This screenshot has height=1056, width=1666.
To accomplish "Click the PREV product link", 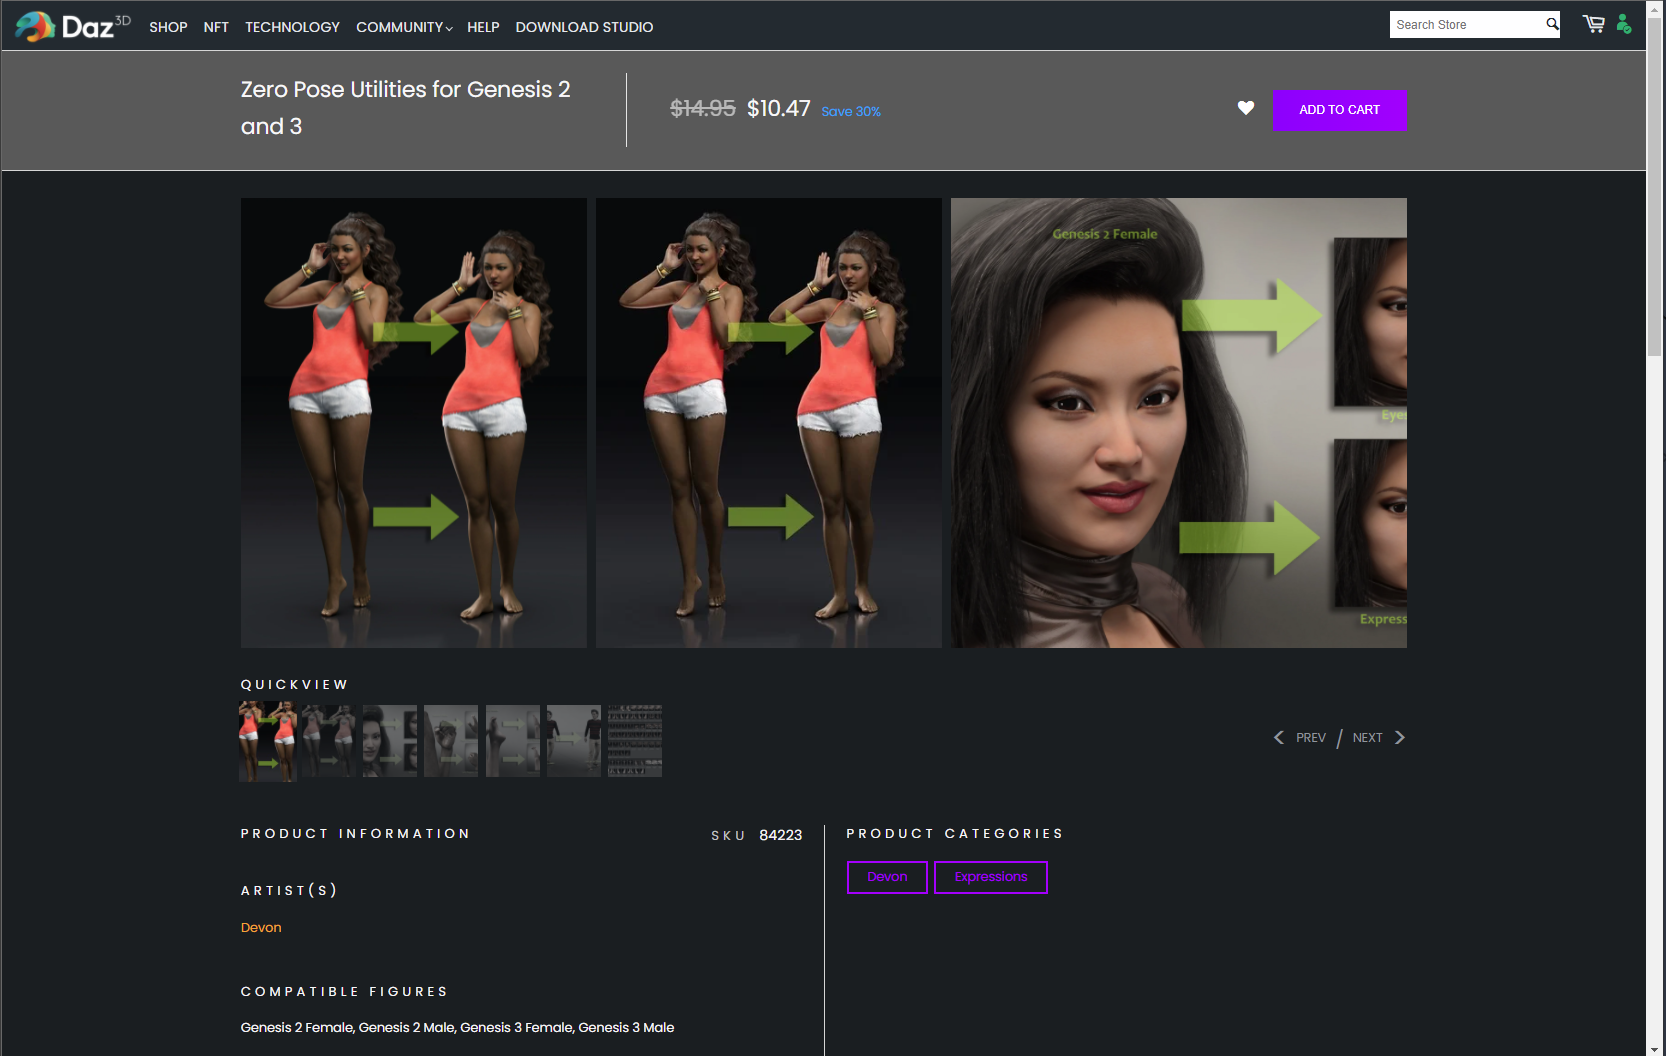I will 1311,738.
